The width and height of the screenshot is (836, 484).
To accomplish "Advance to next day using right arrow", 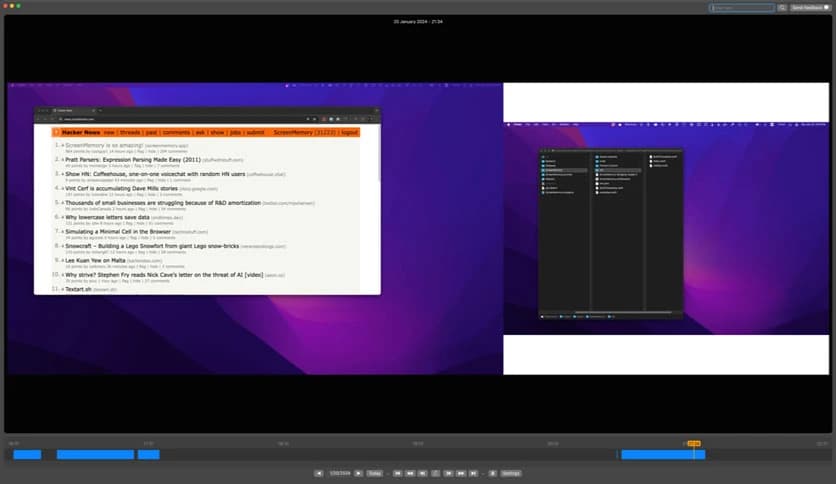I will click(359, 473).
